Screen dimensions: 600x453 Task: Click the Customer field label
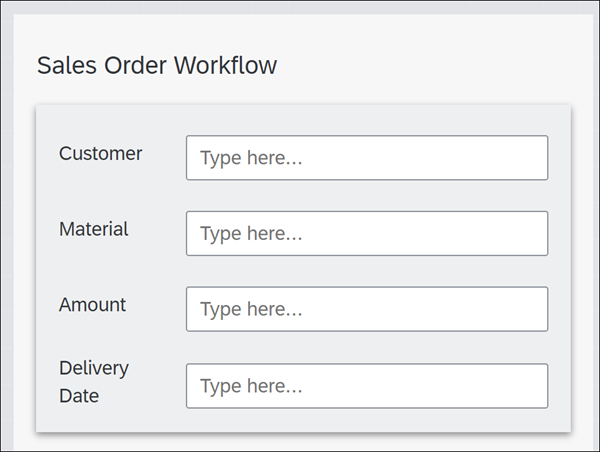coord(100,153)
